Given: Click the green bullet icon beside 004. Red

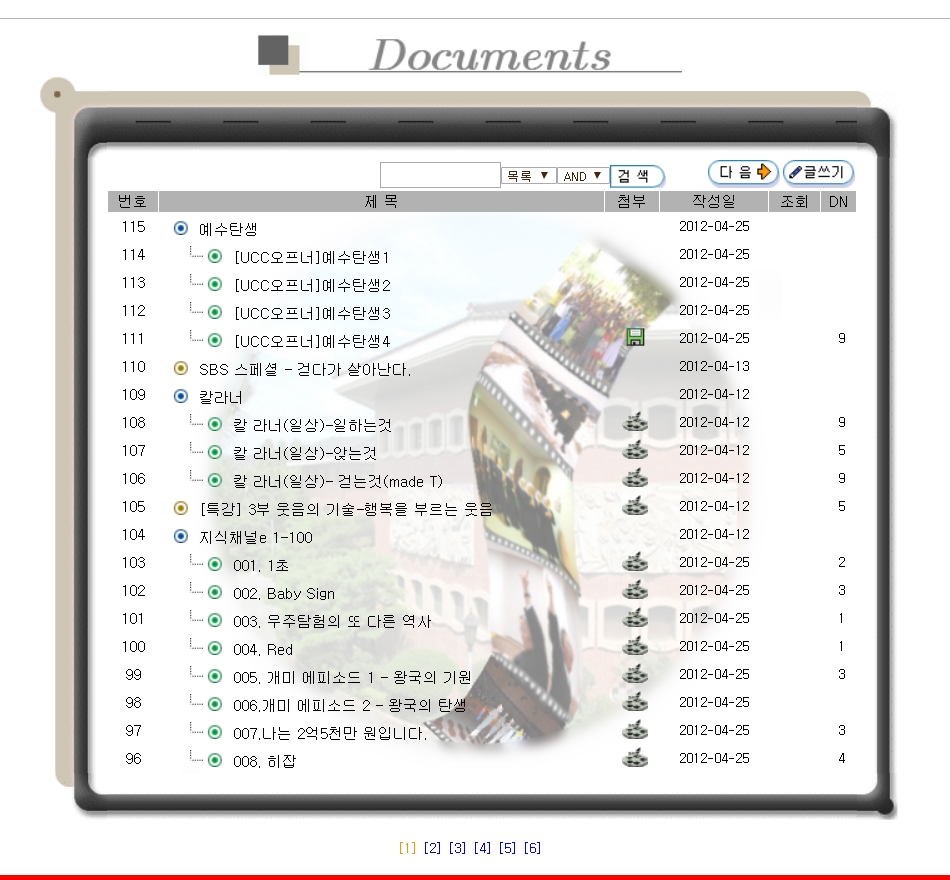Looking at the screenshot, I should pyautogui.click(x=214, y=648).
